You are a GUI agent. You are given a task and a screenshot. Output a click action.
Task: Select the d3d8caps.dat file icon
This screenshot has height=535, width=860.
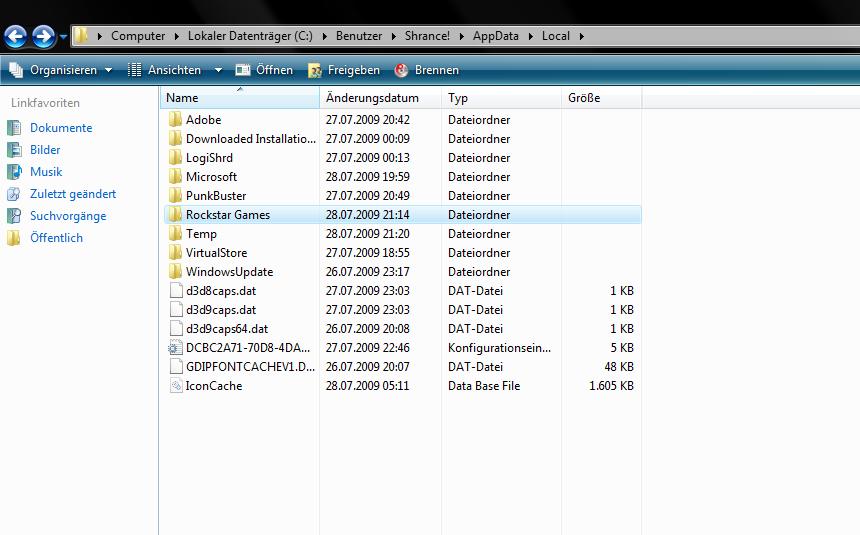176,291
